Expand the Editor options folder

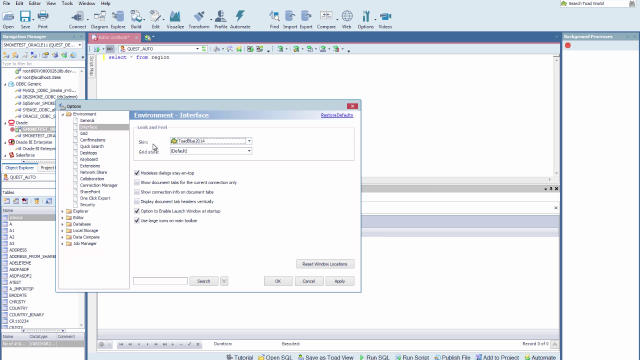(62, 218)
